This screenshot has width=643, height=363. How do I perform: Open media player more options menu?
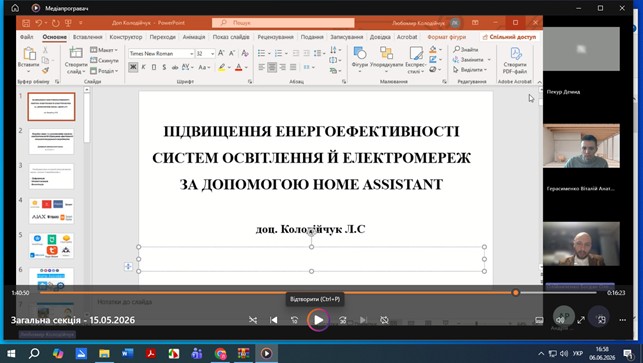[622, 320]
